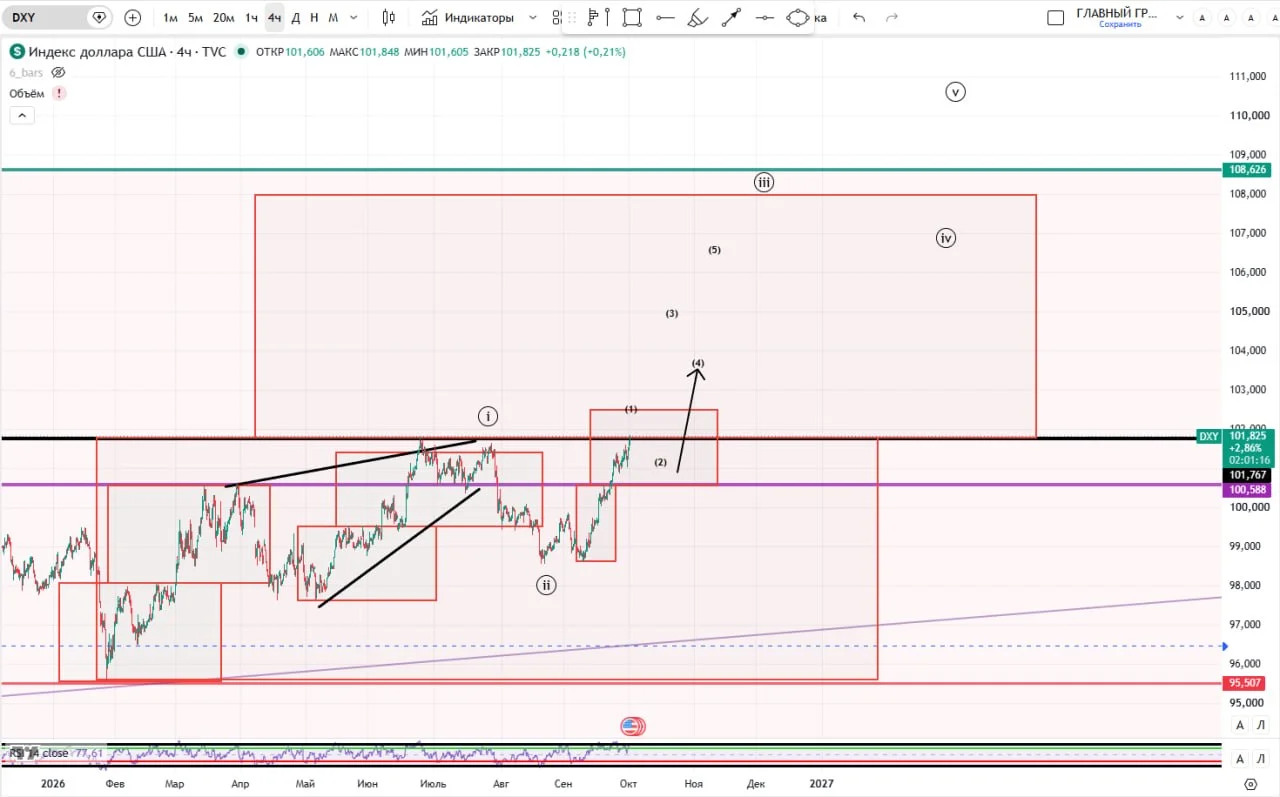This screenshot has height=797, width=1280.
Task: Switch to the 20м timeframe
Action: coord(224,17)
